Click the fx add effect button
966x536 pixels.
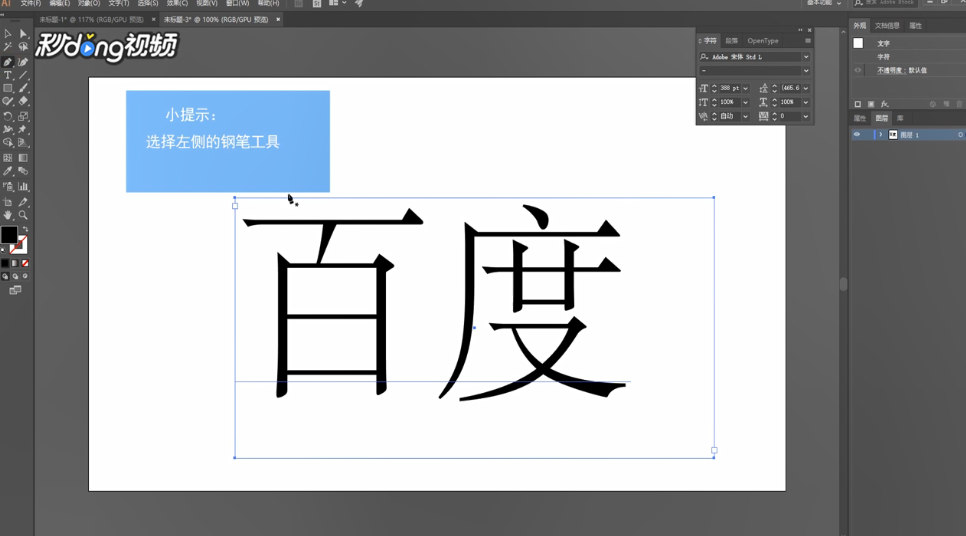pyautogui.click(x=885, y=104)
